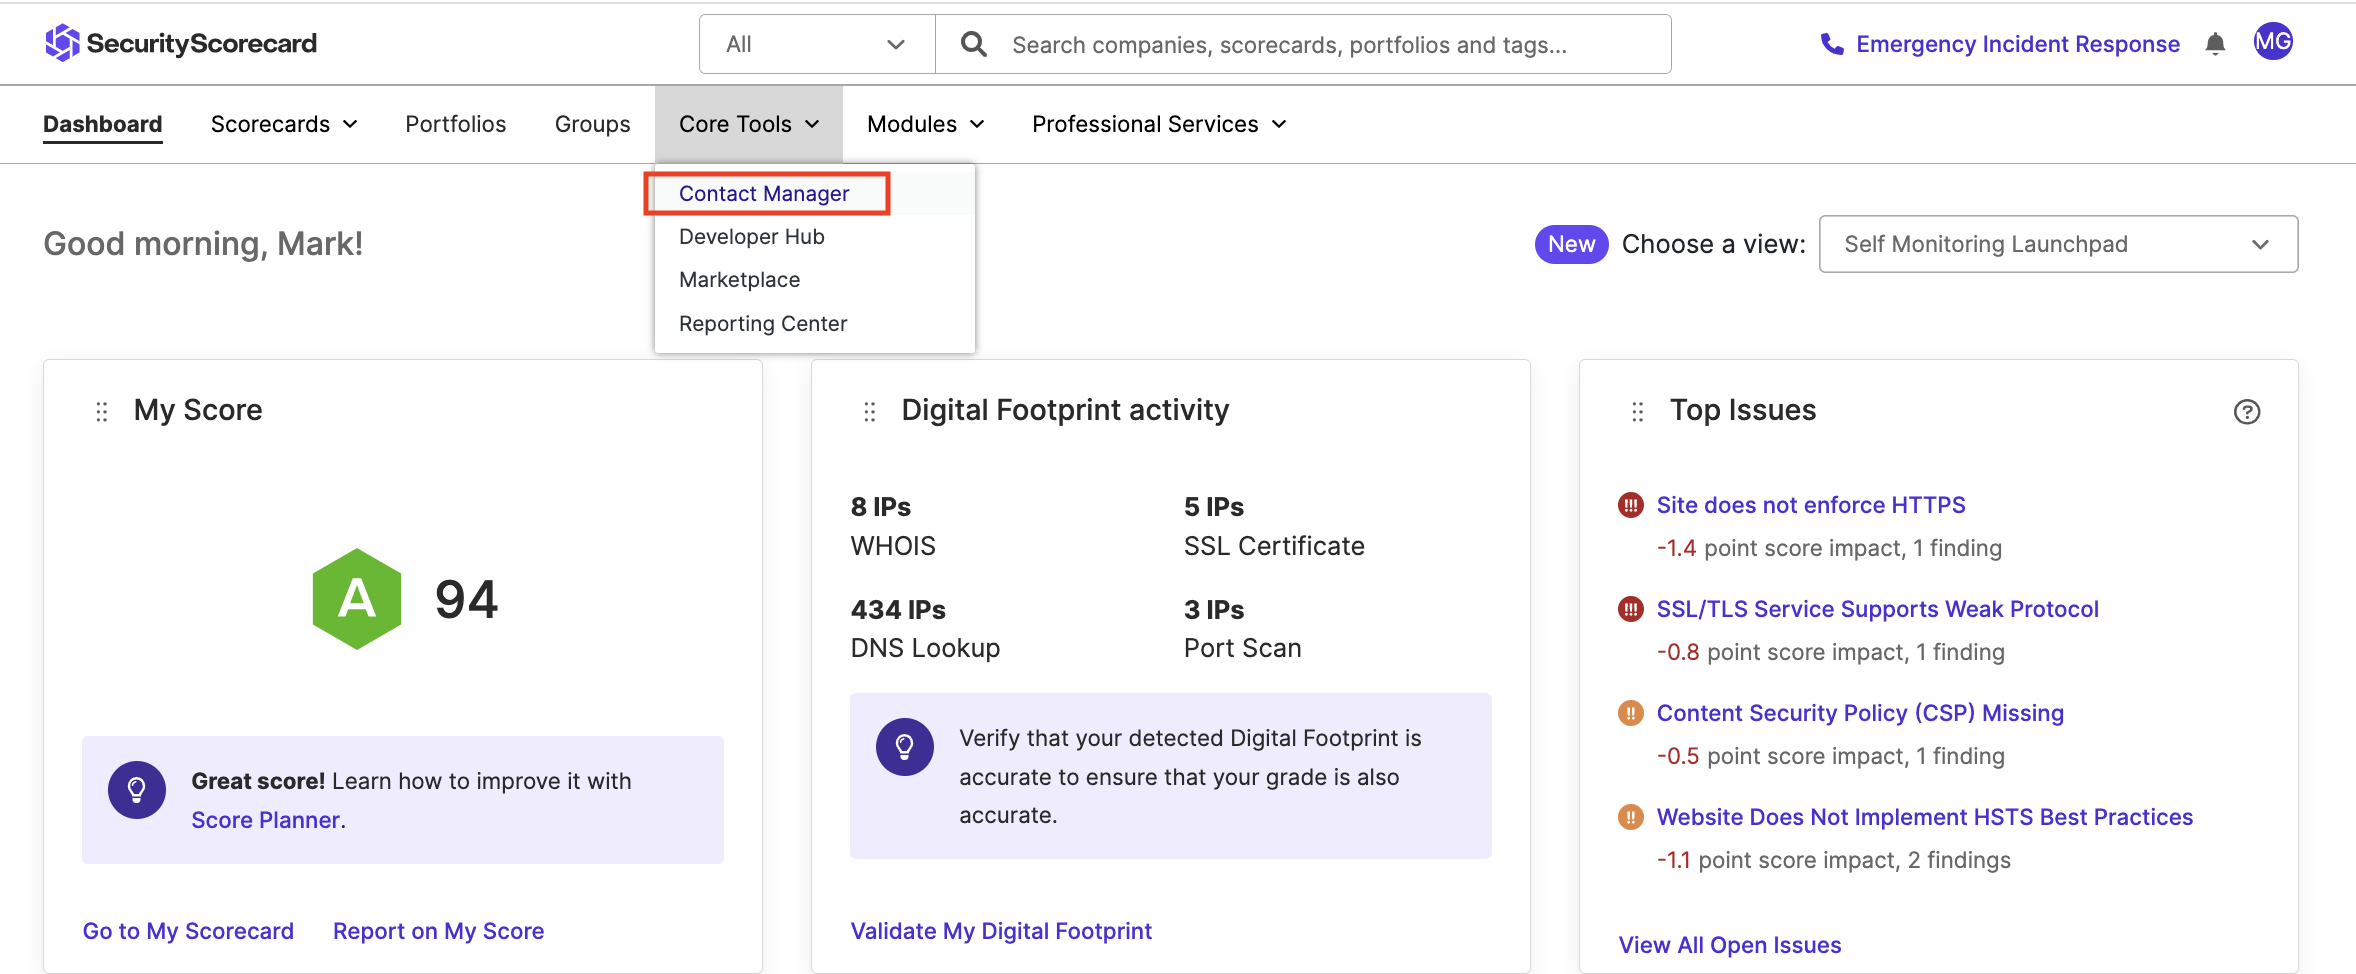Open Website Does Not Implement HSTS Best Practices
Viewport: 2356px width, 974px height.
click(x=1925, y=817)
